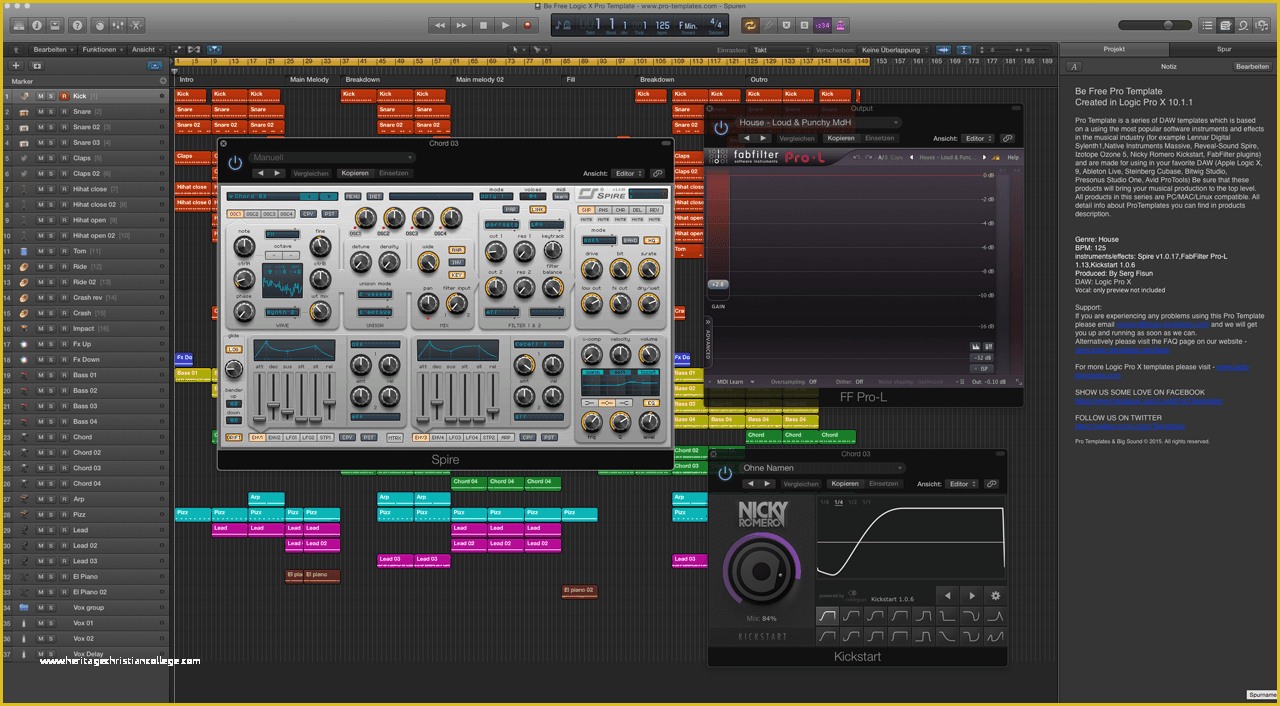Record-enable the Claps track
The height and width of the screenshot is (706, 1280).
click(63, 158)
